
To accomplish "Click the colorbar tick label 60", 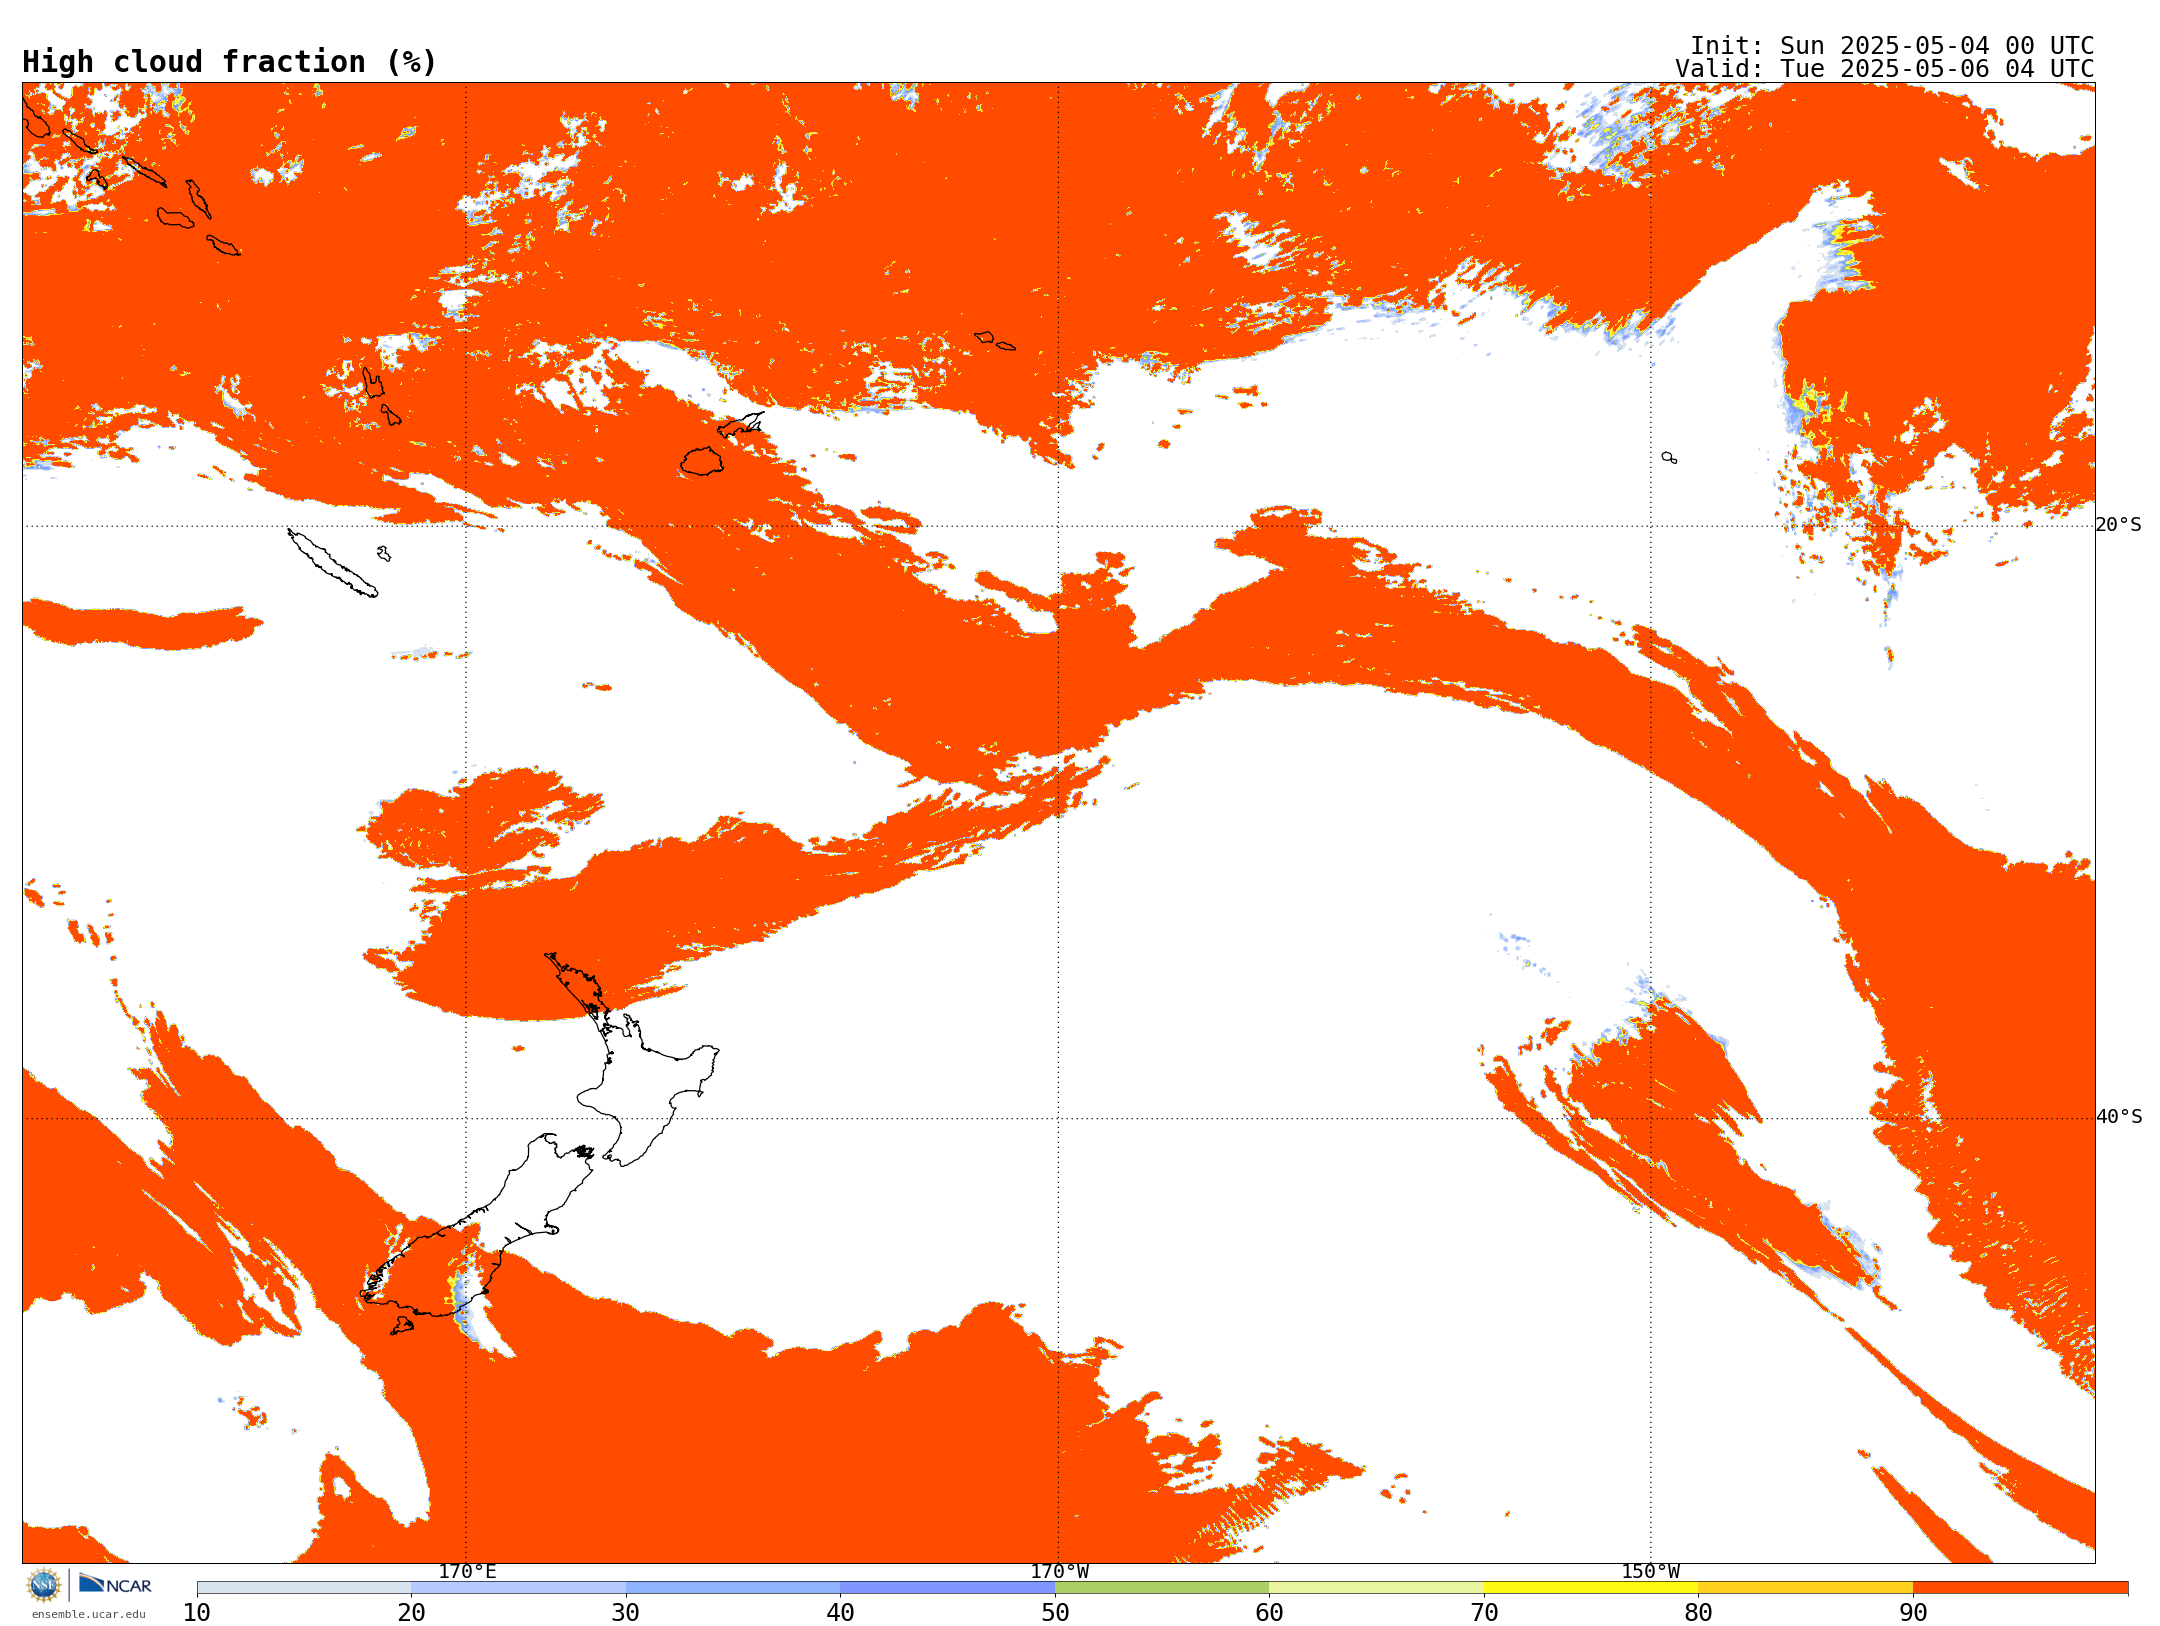I will pyautogui.click(x=1269, y=1613).
